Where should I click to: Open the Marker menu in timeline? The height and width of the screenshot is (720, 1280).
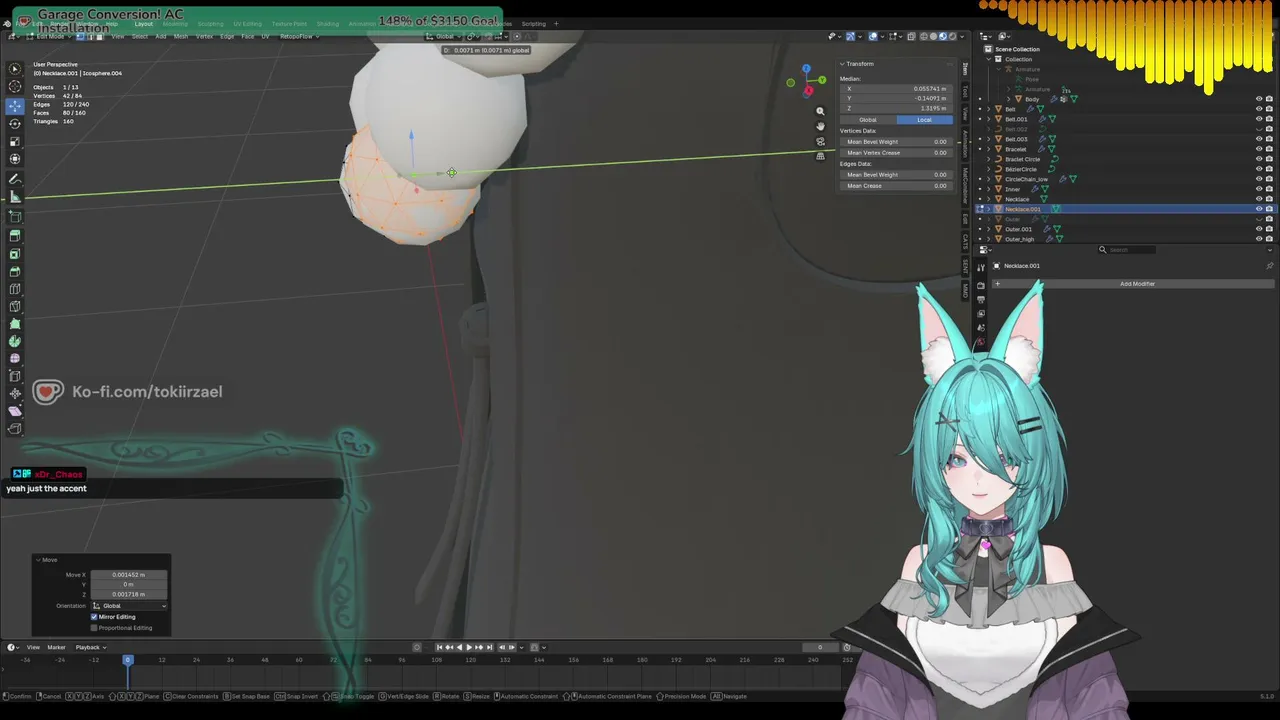click(56, 647)
